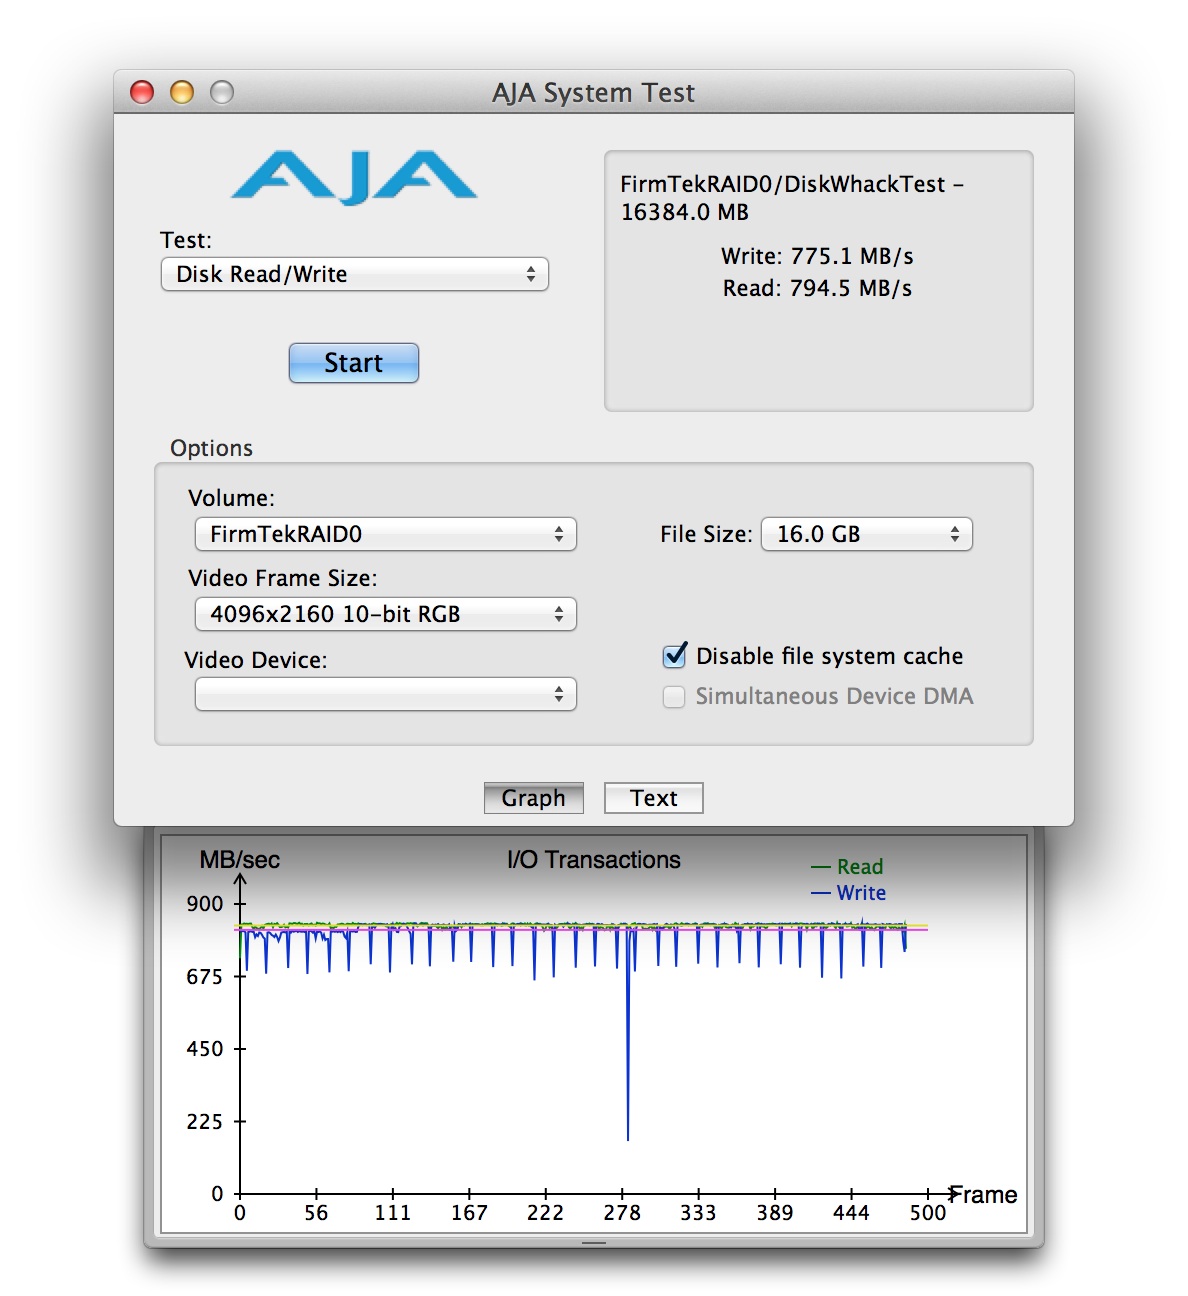
Task: Switch to the Graph view tab
Action: (x=534, y=798)
